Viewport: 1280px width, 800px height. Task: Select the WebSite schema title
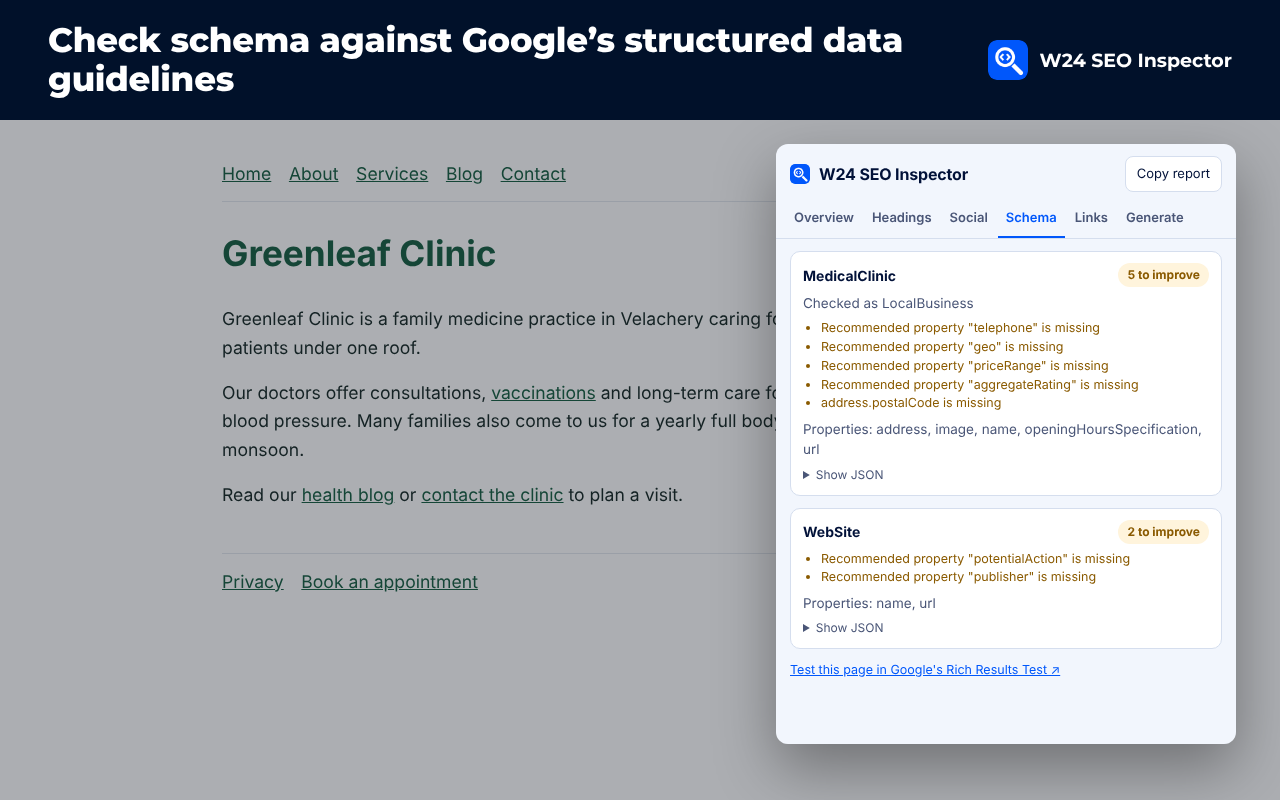pyautogui.click(x=831, y=532)
